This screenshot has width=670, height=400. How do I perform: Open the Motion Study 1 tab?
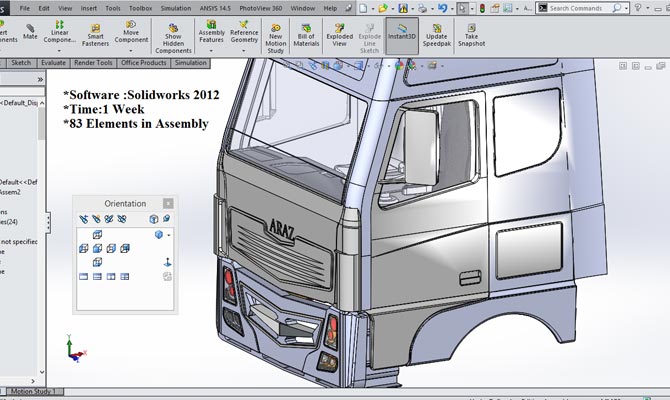[x=34, y=391]
